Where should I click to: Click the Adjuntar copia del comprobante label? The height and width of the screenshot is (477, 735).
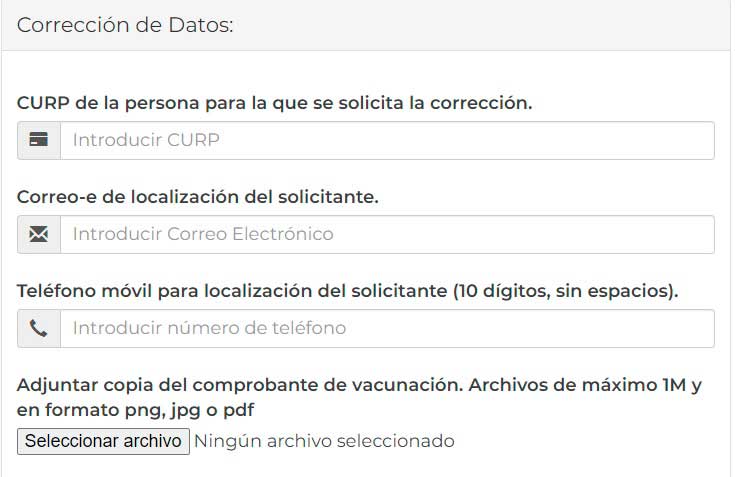[359, 397]
